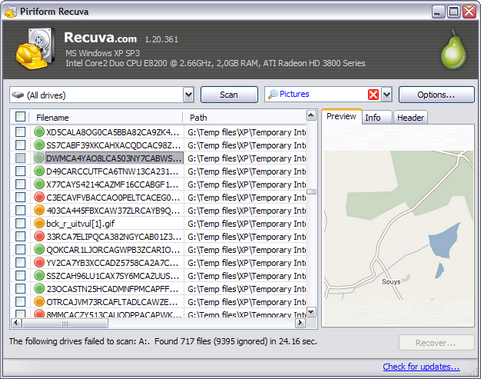Check the box for SS7CABF39XKCAHXACQDCAC98Z file
This screenshot has height=379, width=481.
coord(20,145)
